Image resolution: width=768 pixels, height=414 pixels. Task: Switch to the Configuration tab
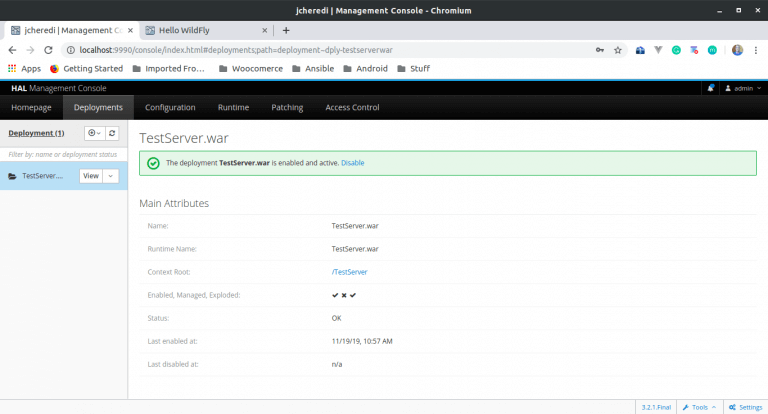170,107
